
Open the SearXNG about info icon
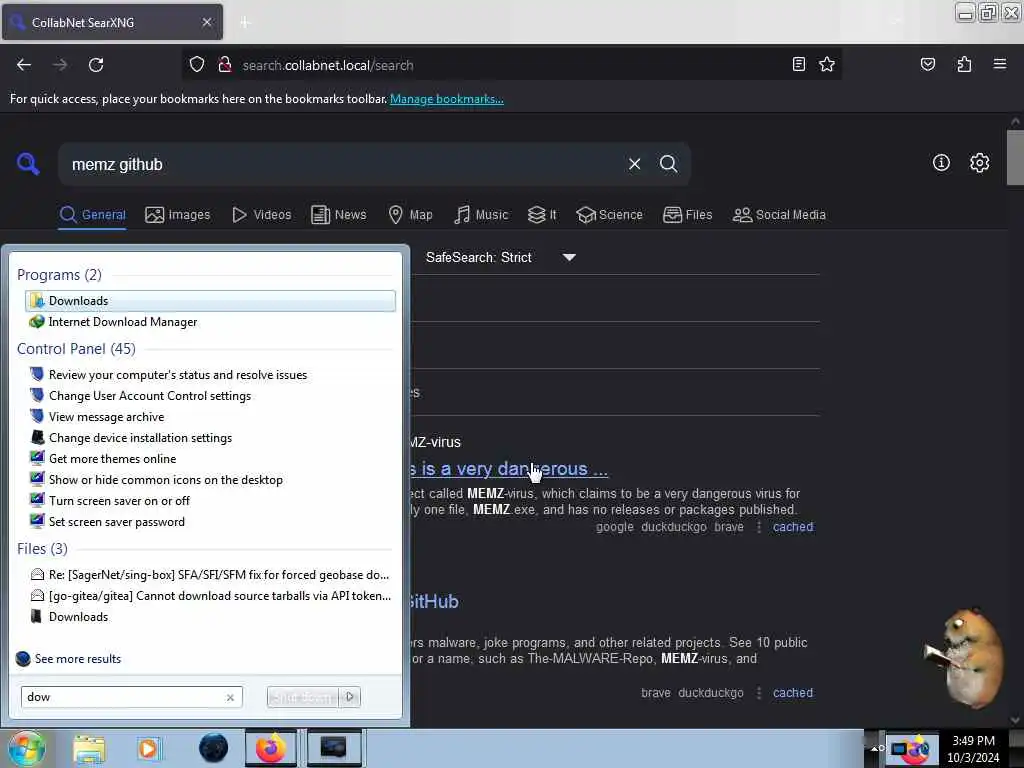pyautogui.click(x=941, y=163)
